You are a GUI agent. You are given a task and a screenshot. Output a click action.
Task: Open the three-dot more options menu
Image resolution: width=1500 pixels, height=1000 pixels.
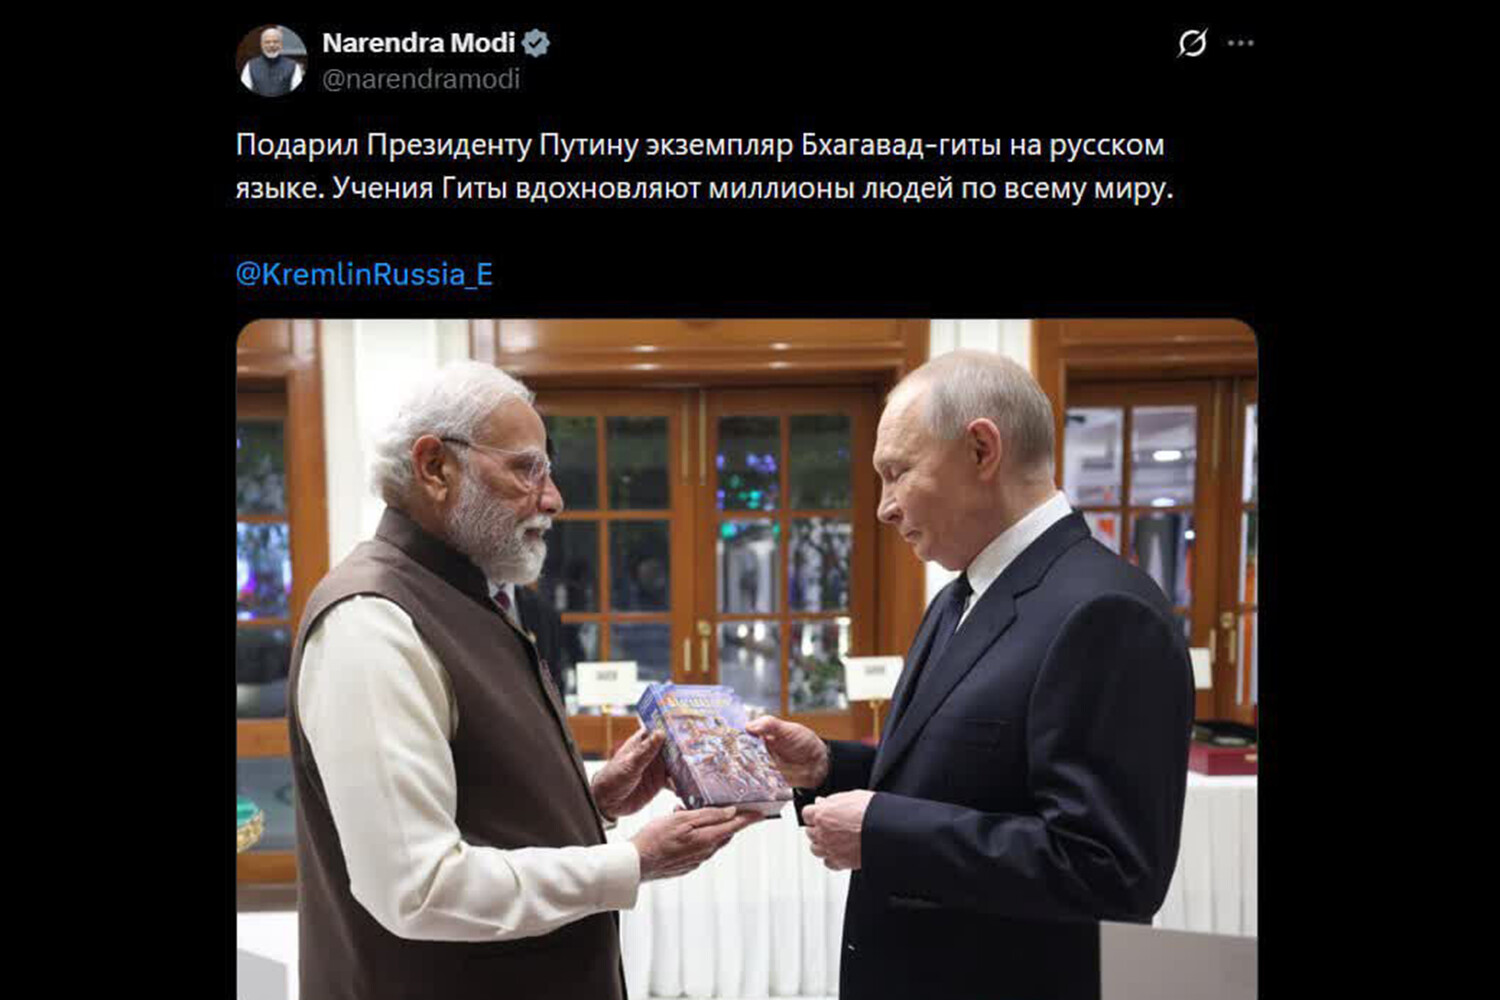coord(1240,43)
